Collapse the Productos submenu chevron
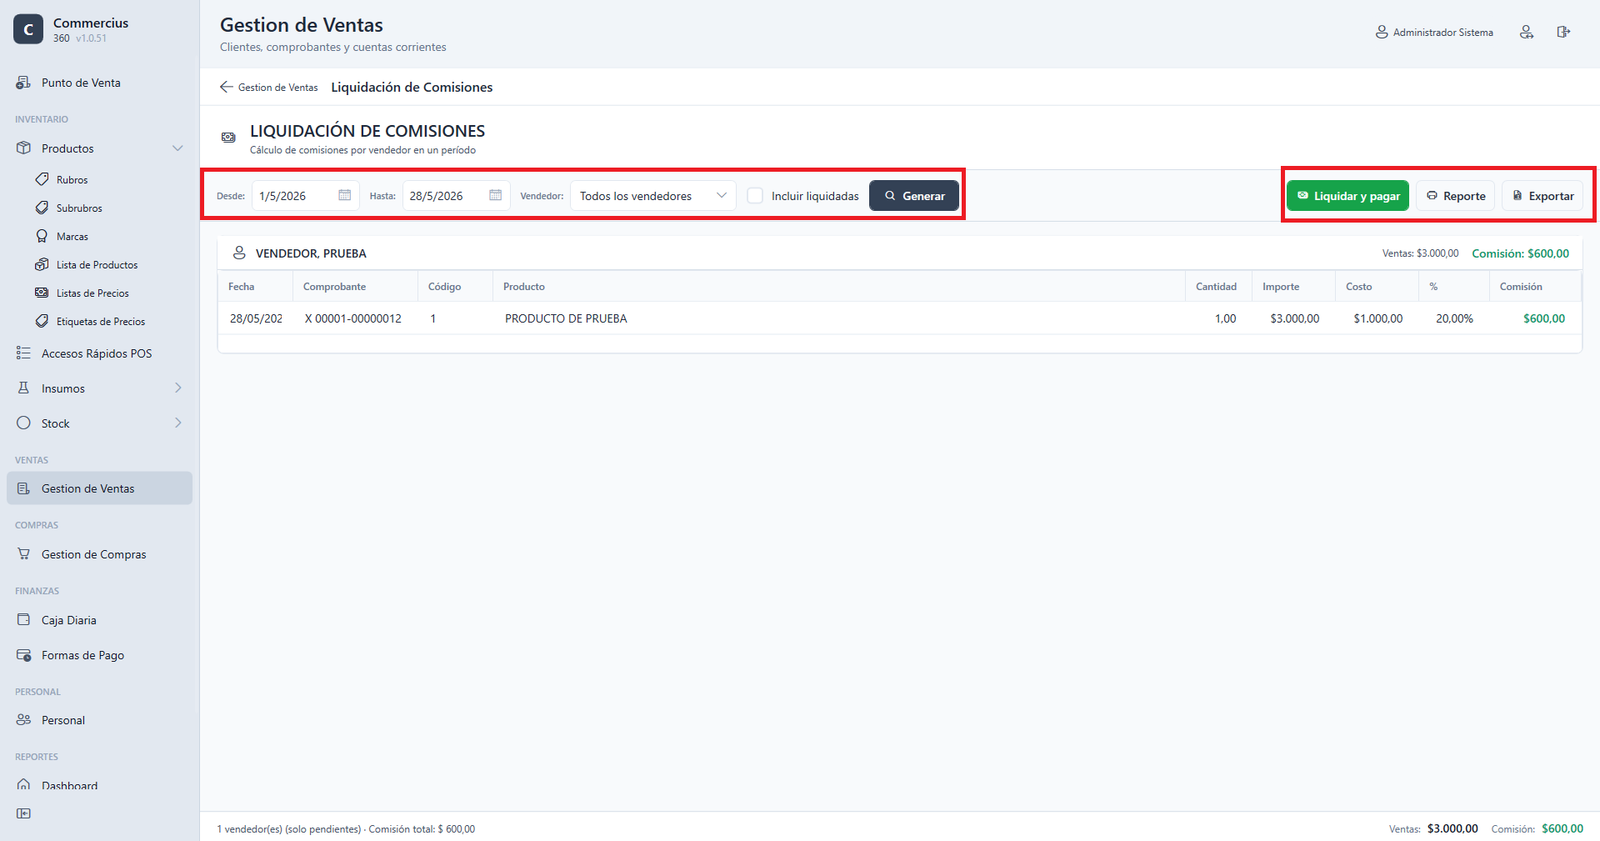The height and width of the screenshot is (841, 1600). click(x=177, y=148)
